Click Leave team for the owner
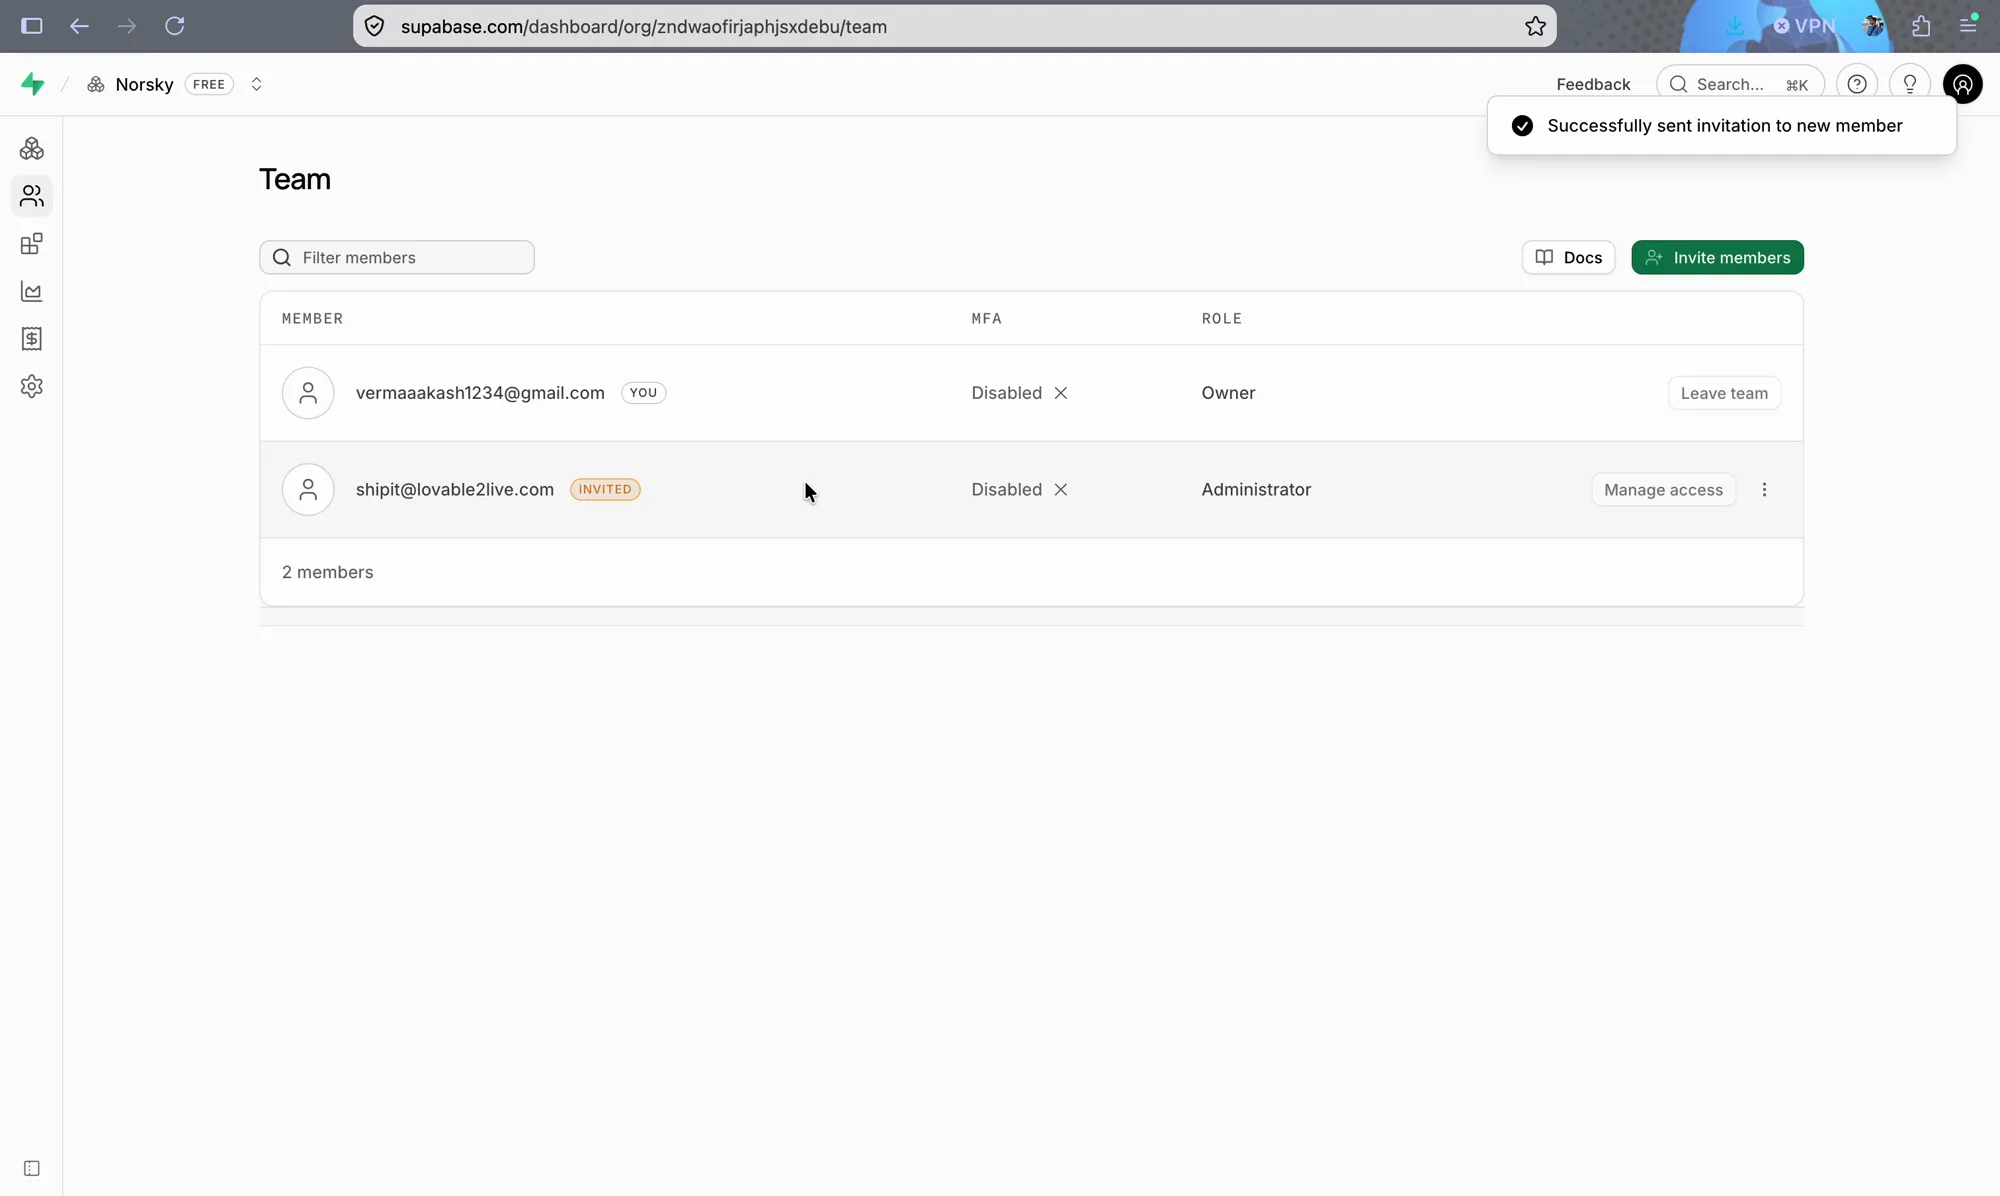 (x=1724, y=393)
